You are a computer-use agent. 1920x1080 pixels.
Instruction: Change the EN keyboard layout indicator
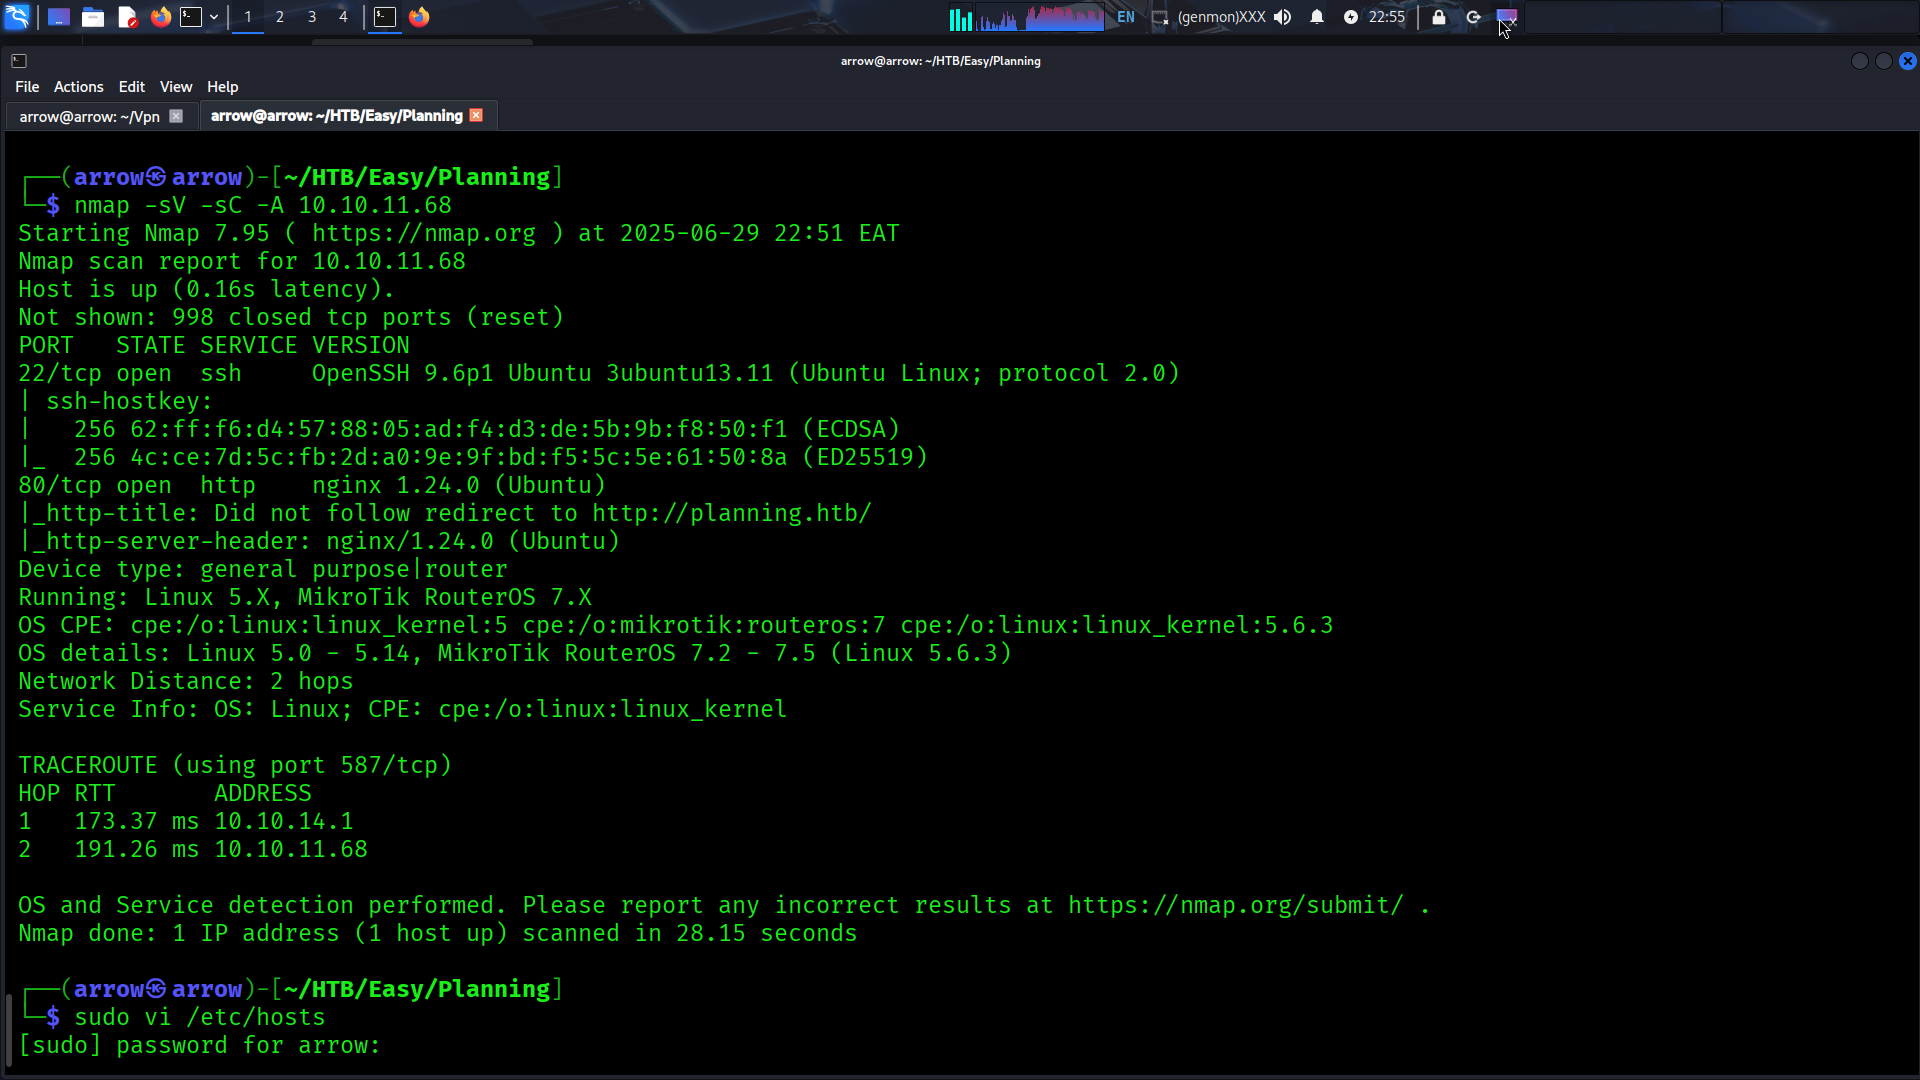point(1126,17)
